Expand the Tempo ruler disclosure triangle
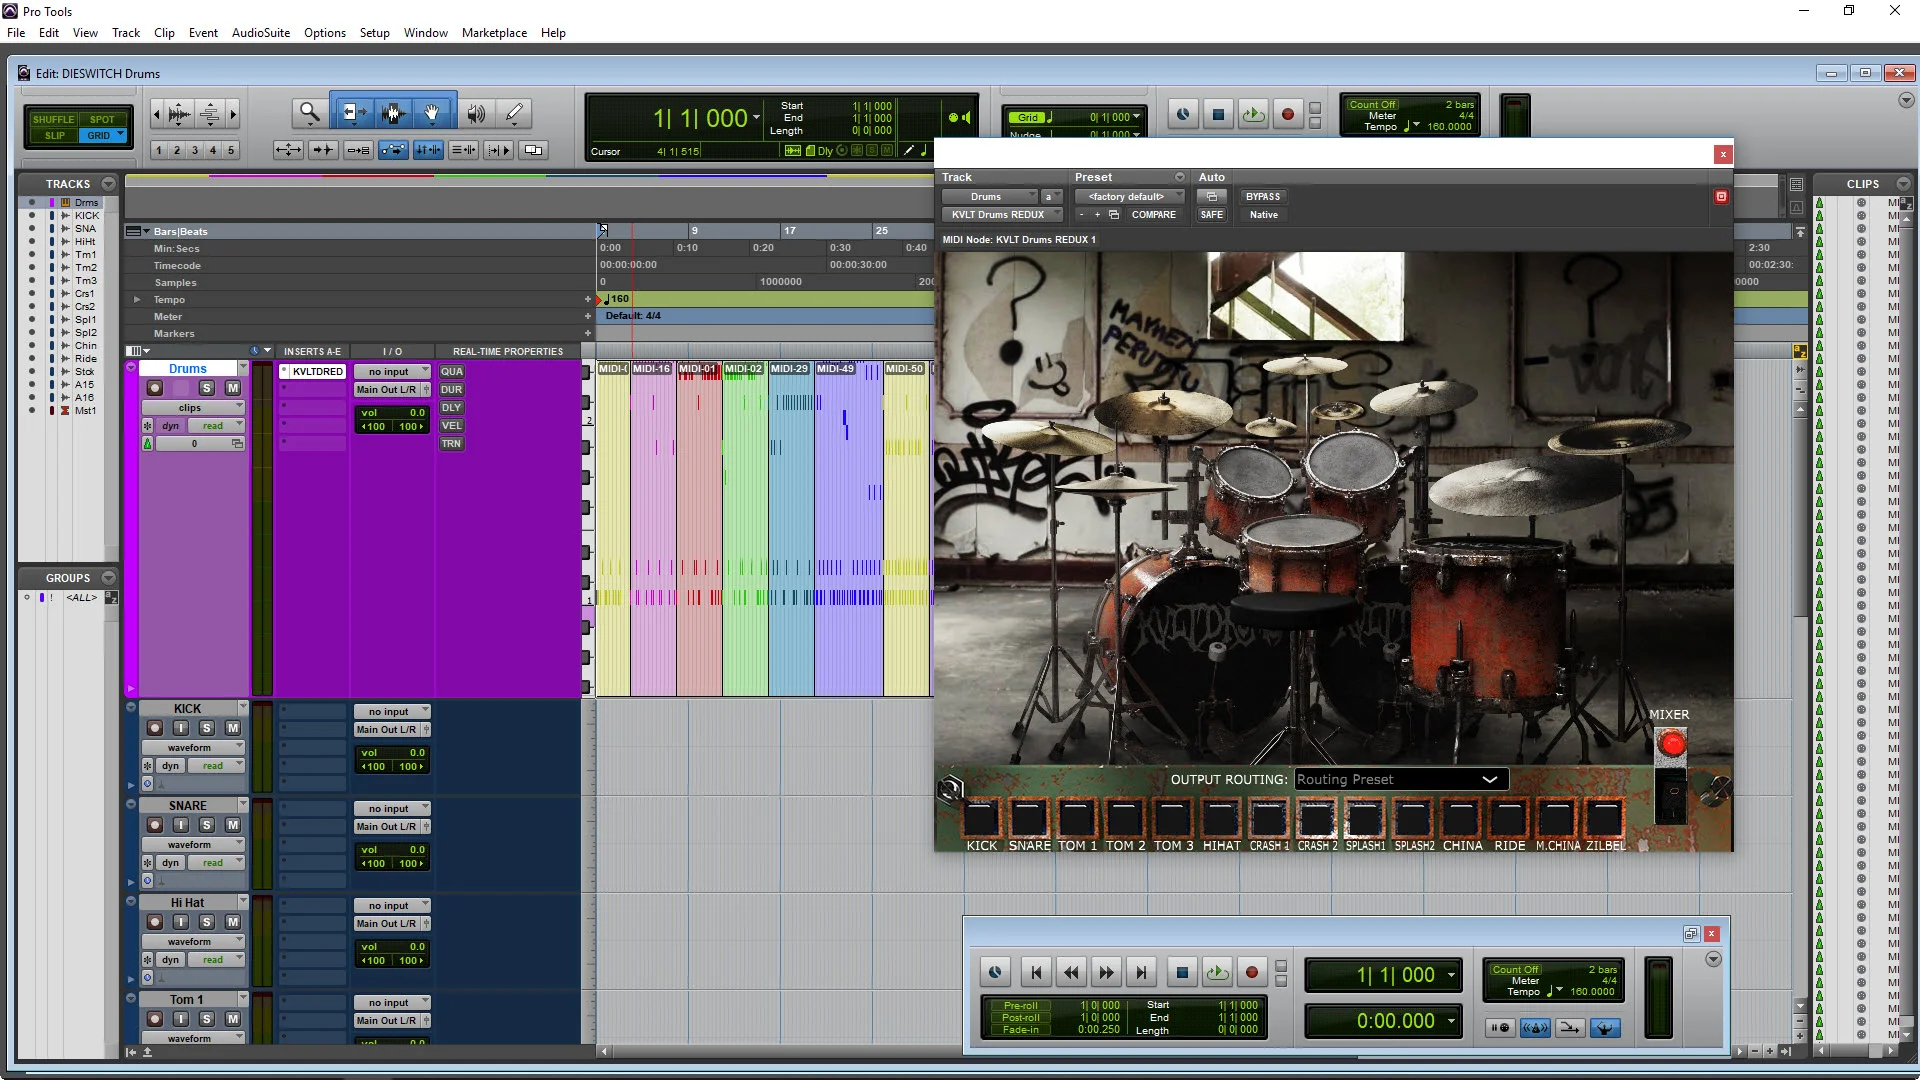Image resolution: width=1920 pixels, height=1080 pixels. tap(137, 299)
